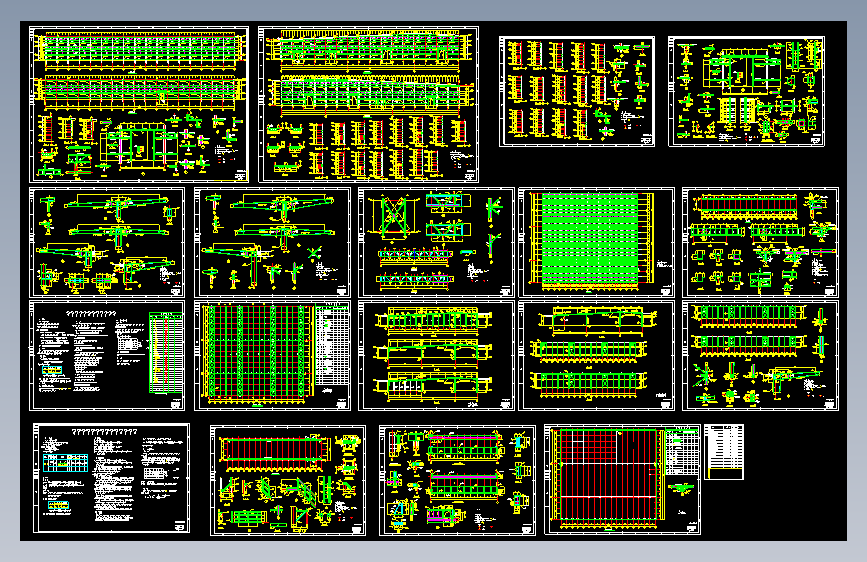Open the third-row sheet with three portal frame elevations

tap(436, 356)
